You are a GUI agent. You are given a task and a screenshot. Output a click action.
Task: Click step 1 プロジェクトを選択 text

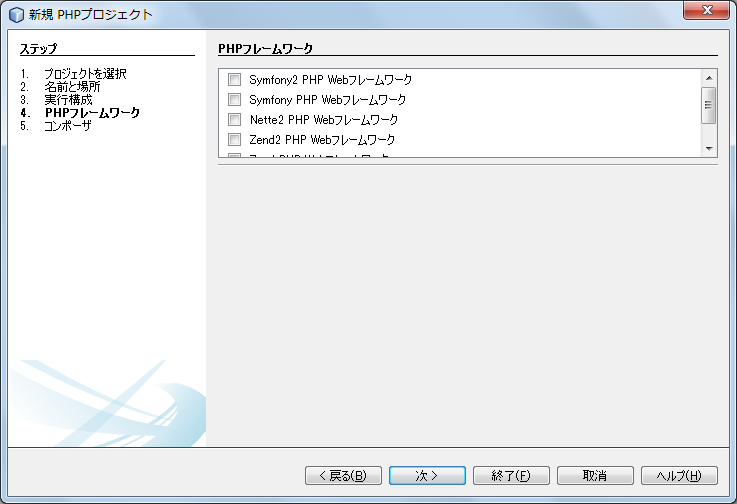[85, 74]
